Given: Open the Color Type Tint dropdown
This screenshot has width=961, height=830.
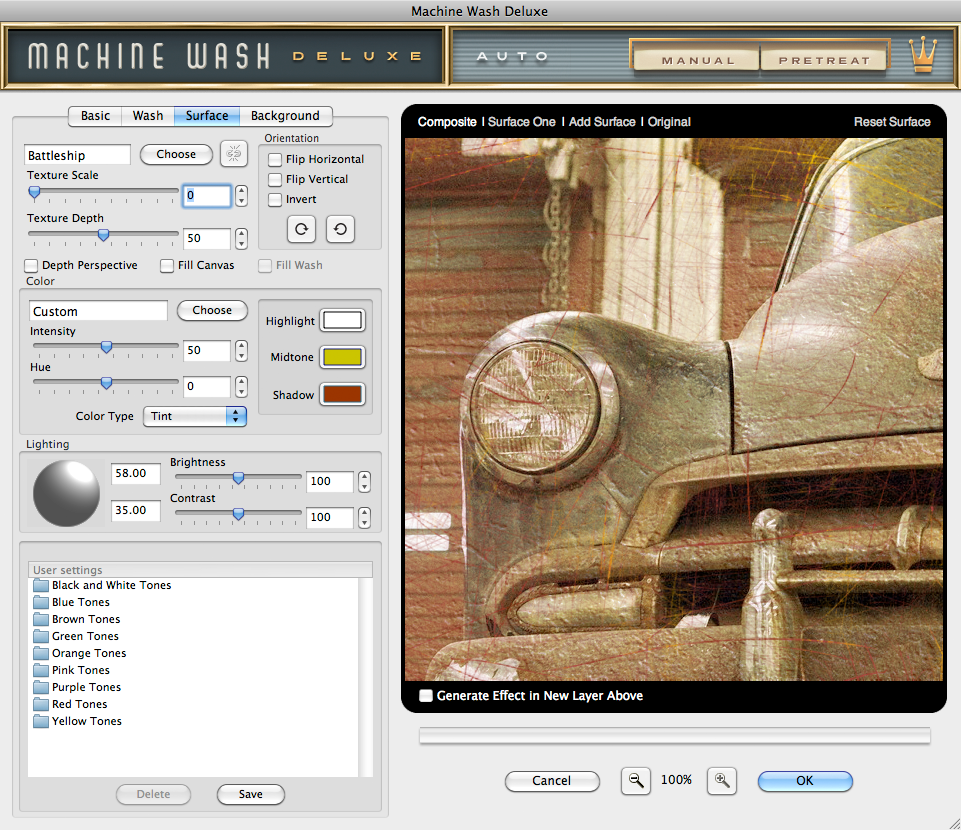Looking at the screenshot, I should pos(195,416).
